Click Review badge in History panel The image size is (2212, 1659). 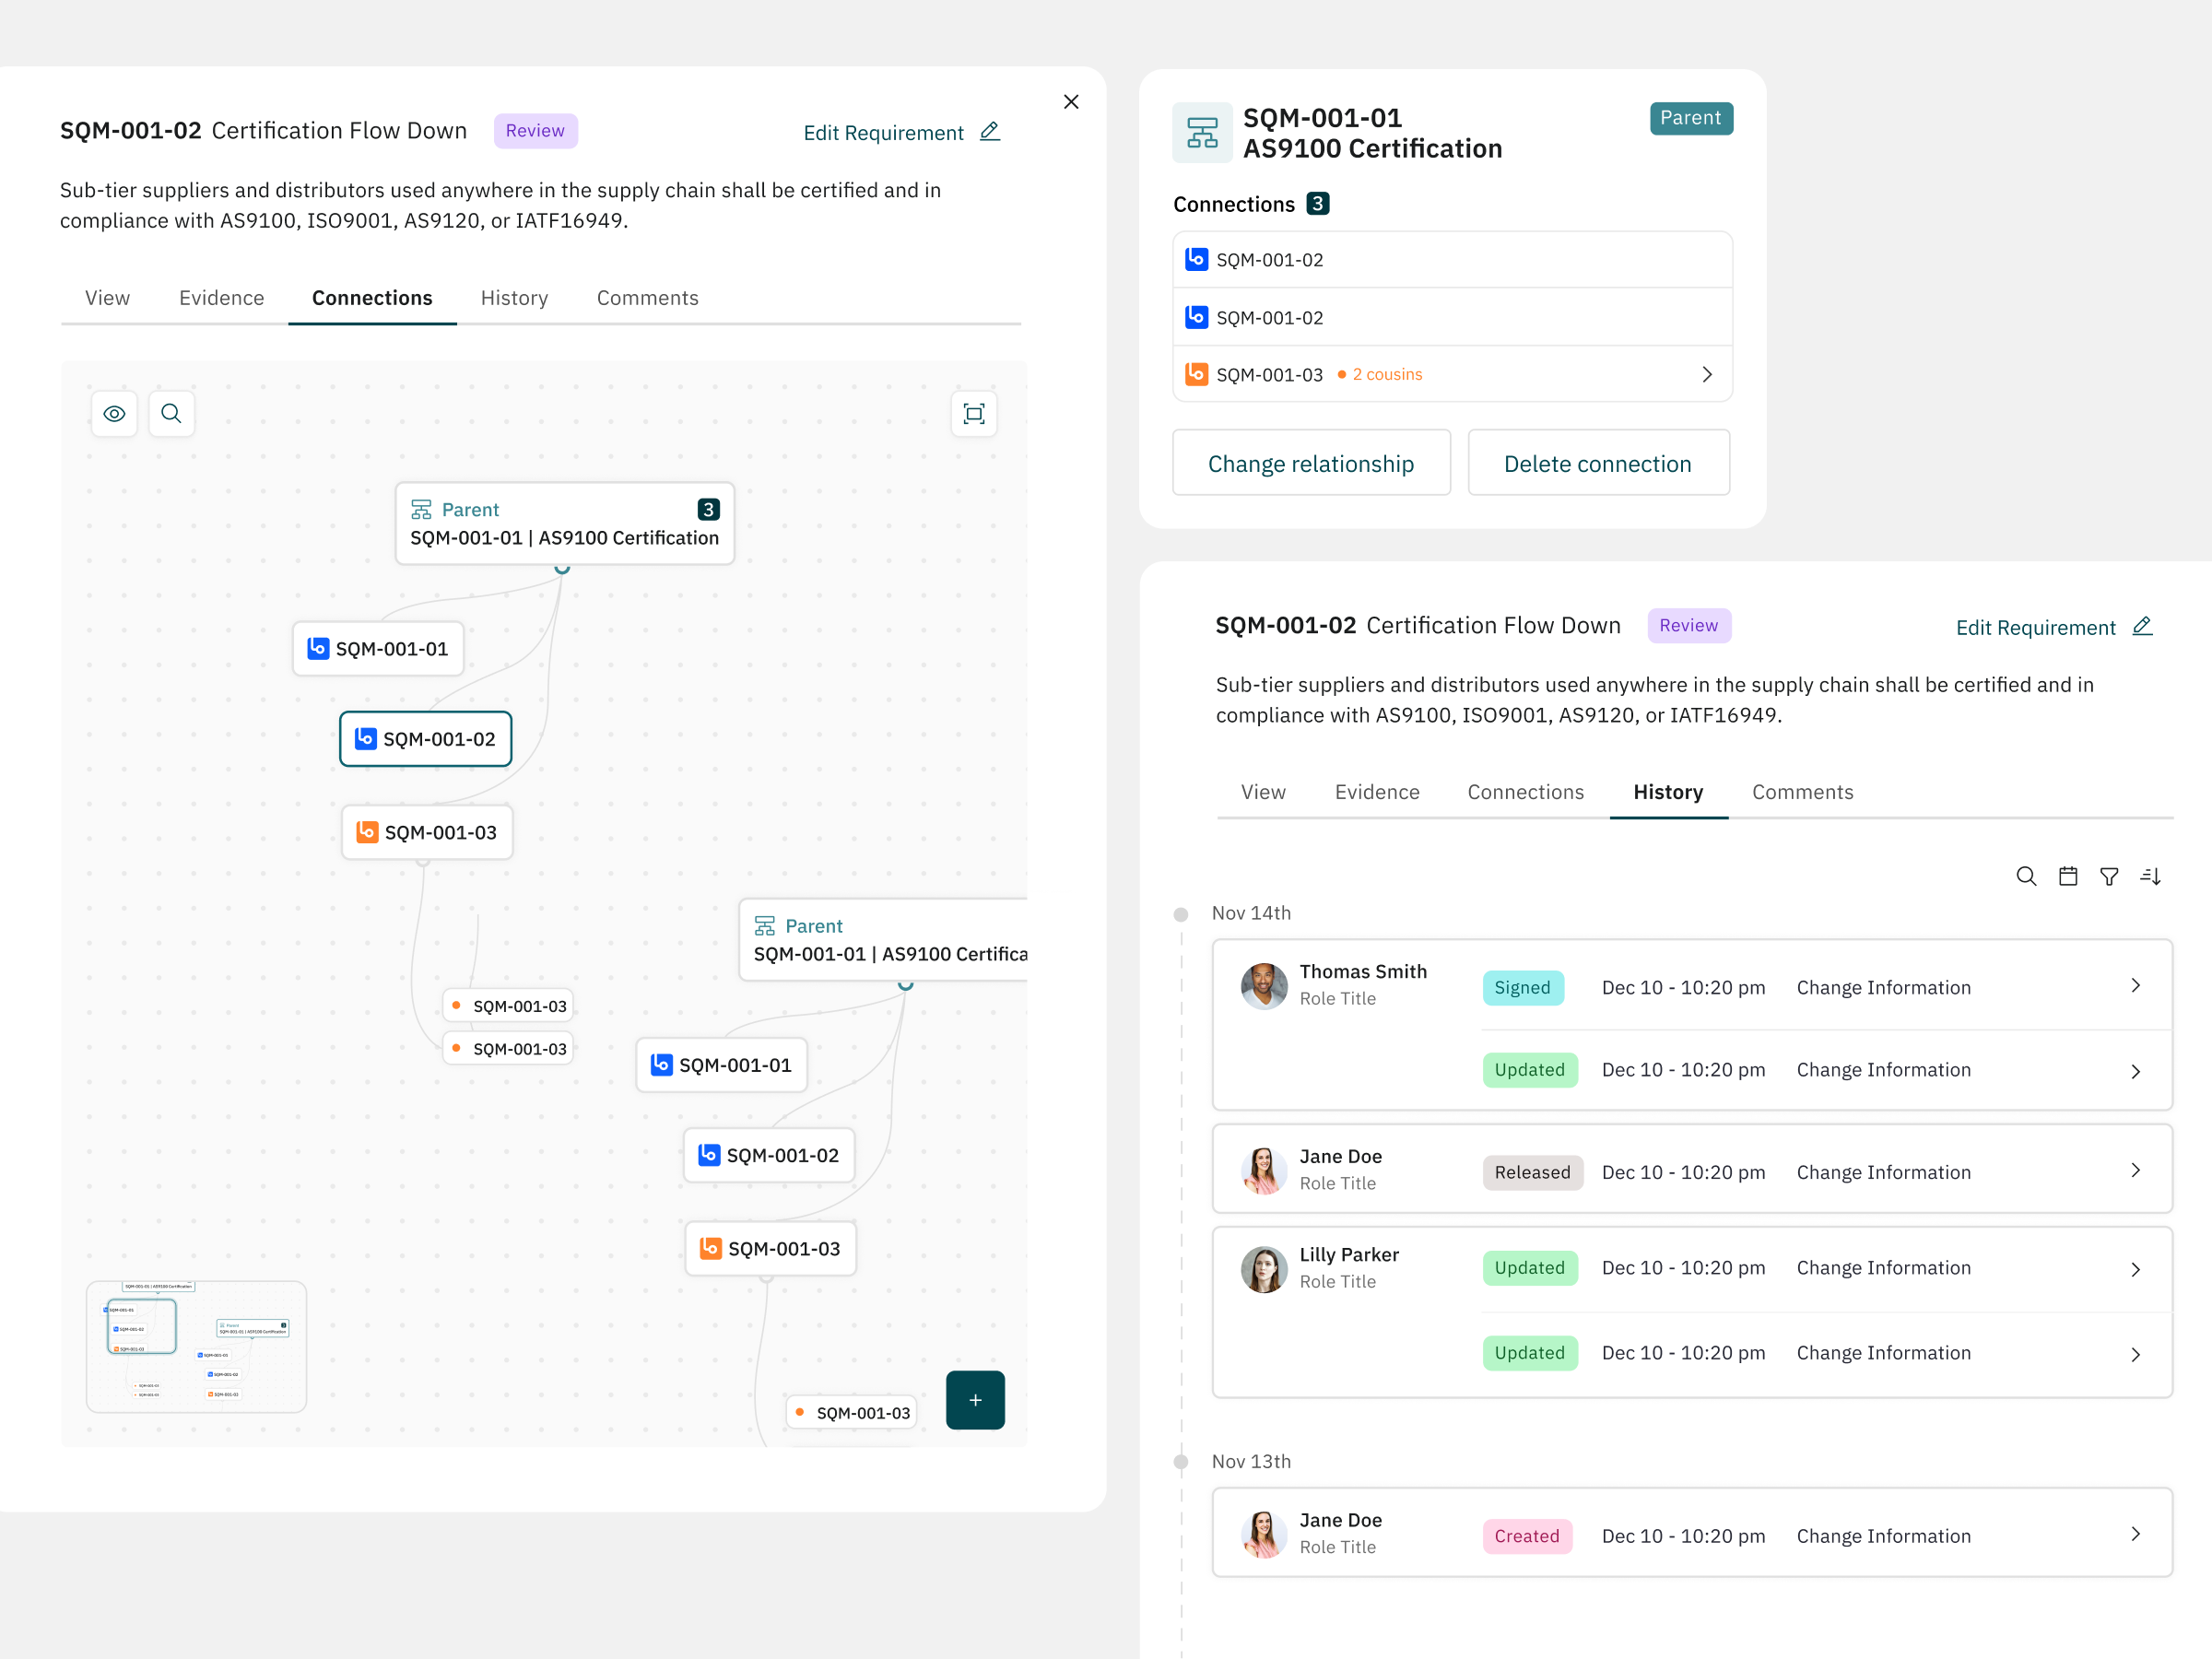pos(1689,625)
